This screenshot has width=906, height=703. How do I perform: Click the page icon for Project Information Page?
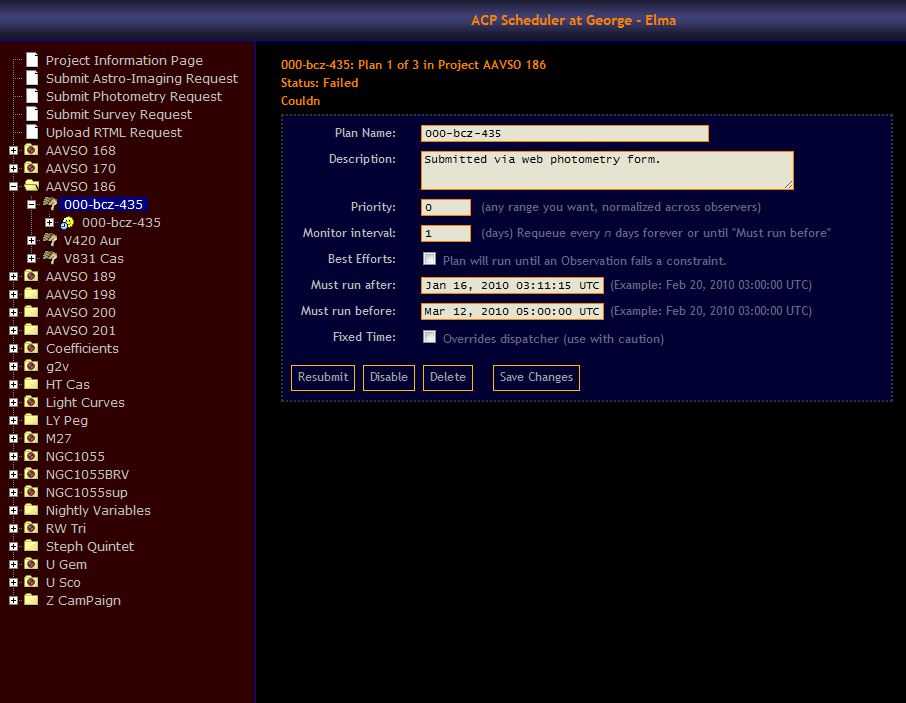[32, 60]
